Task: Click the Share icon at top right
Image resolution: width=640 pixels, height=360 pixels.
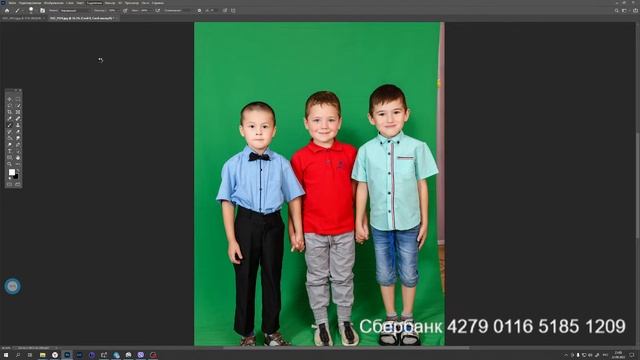Action: click(x=635, y=11)
